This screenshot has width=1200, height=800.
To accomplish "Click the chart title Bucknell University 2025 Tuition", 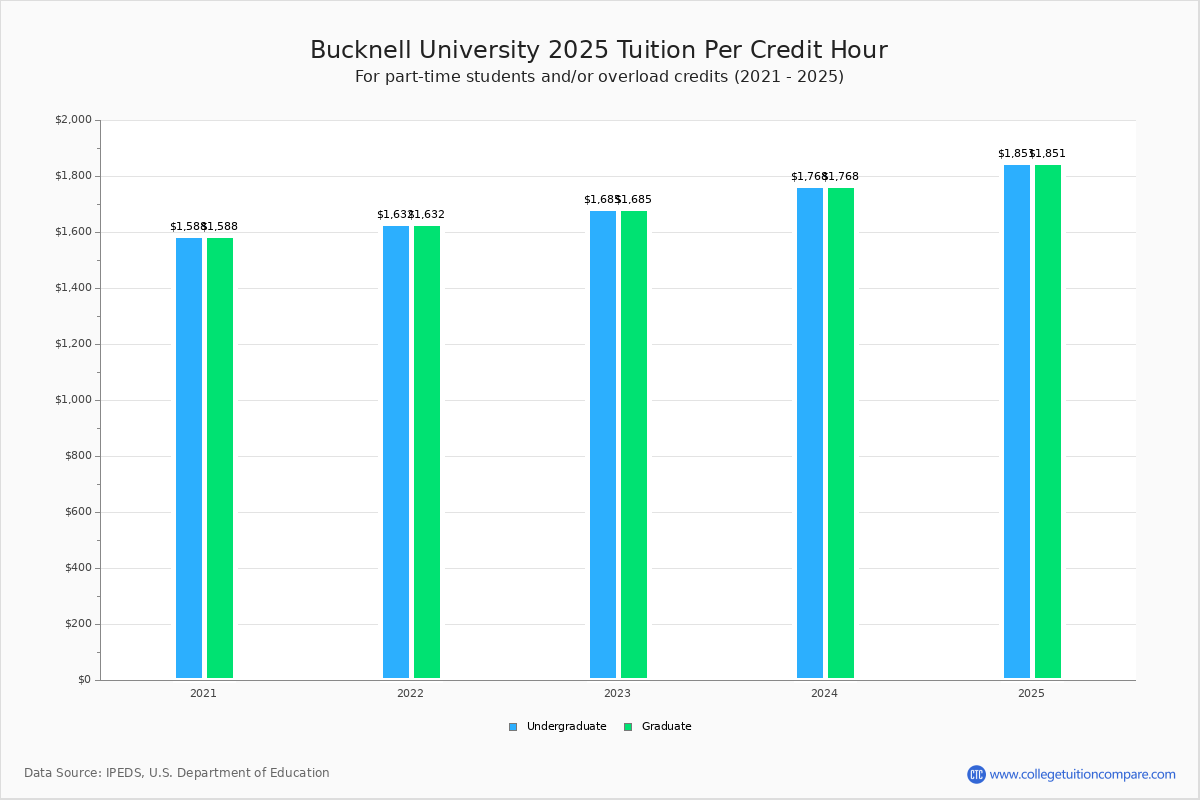I will click(x=598, y=50).
